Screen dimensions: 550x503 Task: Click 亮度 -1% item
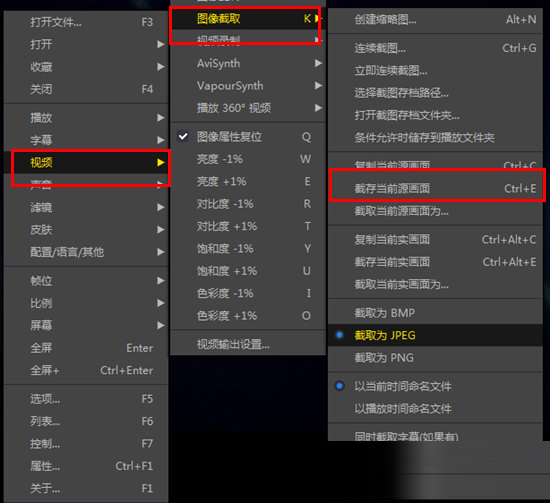coord(248,159)
